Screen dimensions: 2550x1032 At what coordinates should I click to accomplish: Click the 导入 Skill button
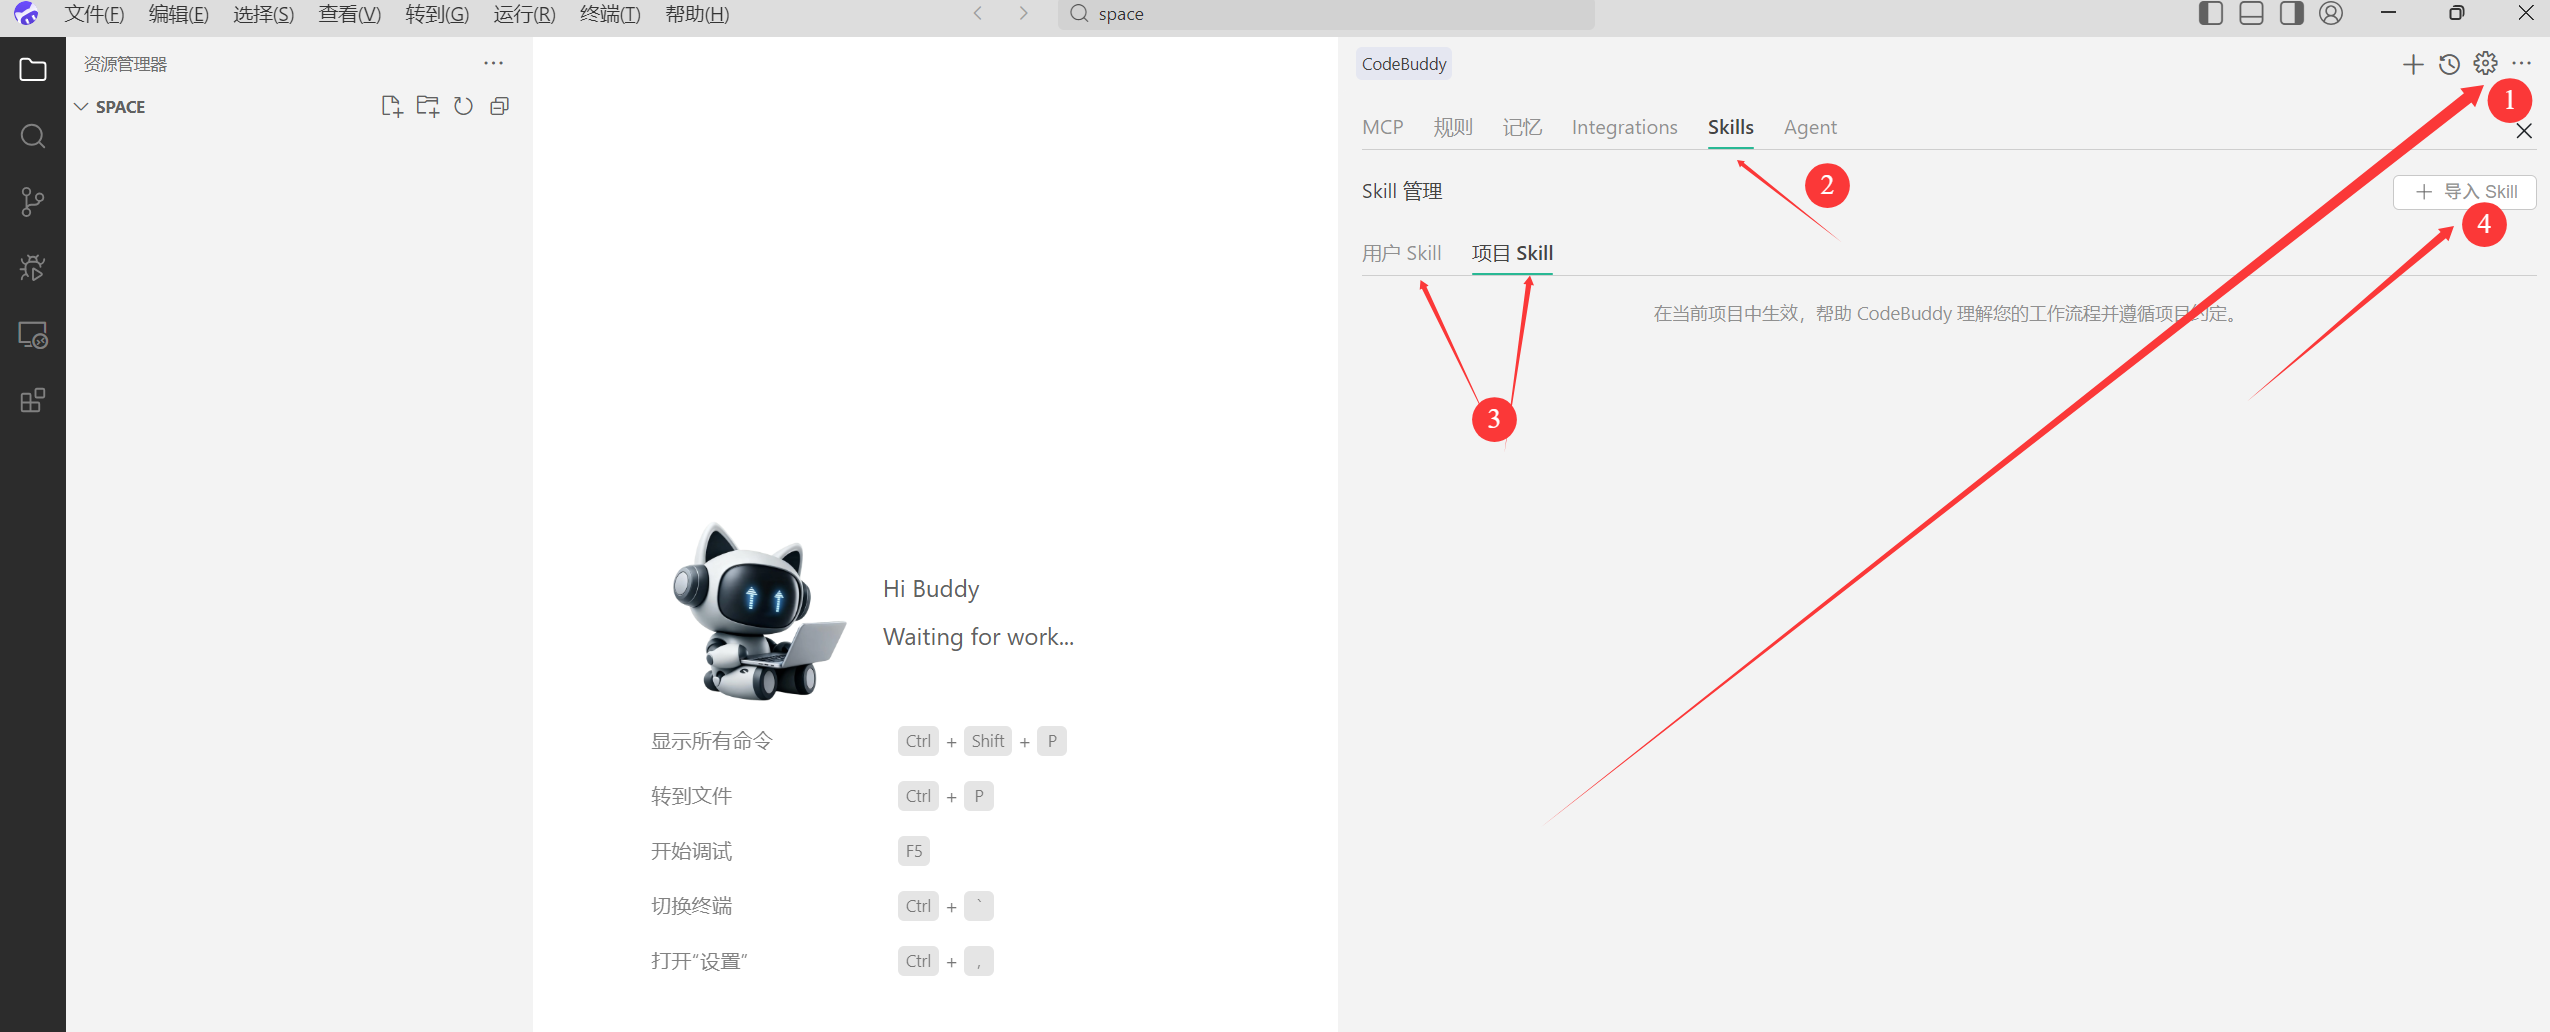pos(2465,192)
